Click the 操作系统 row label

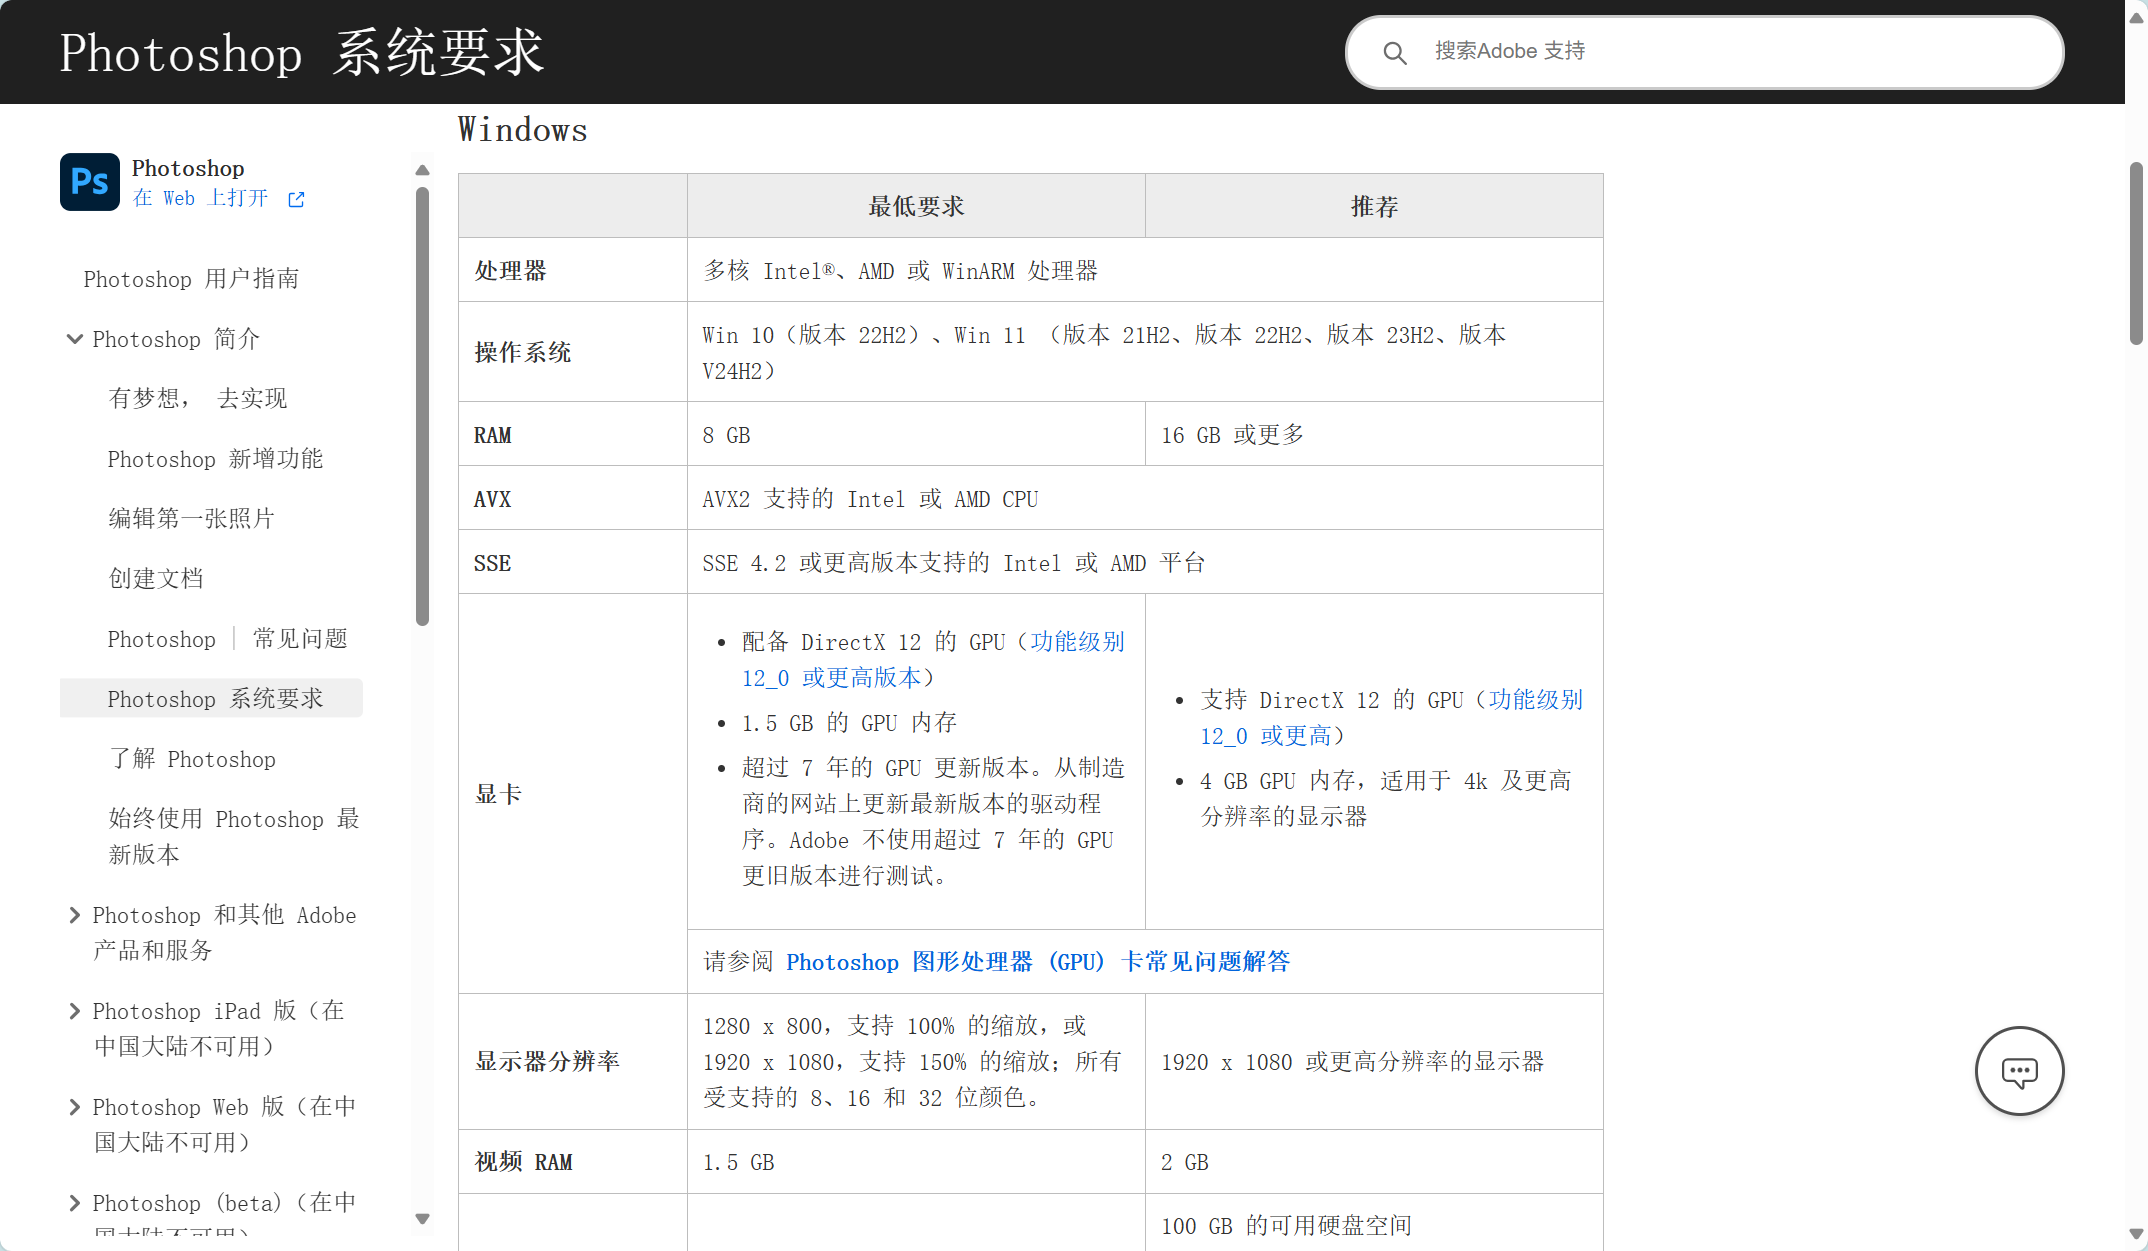pos(523,352)
